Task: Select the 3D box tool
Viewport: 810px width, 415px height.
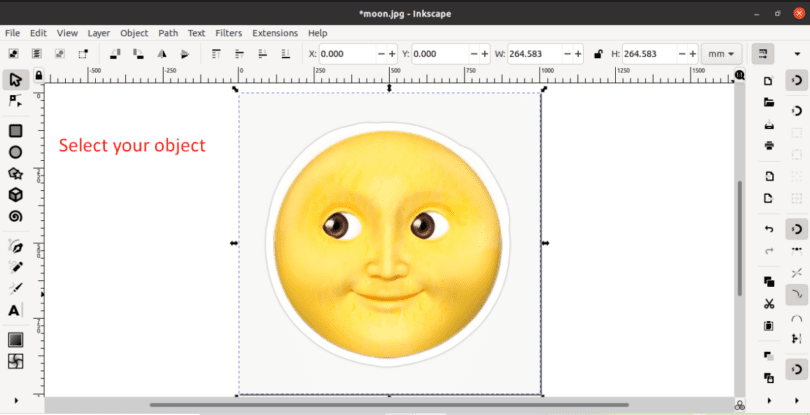Action: (x=15, y=195)
